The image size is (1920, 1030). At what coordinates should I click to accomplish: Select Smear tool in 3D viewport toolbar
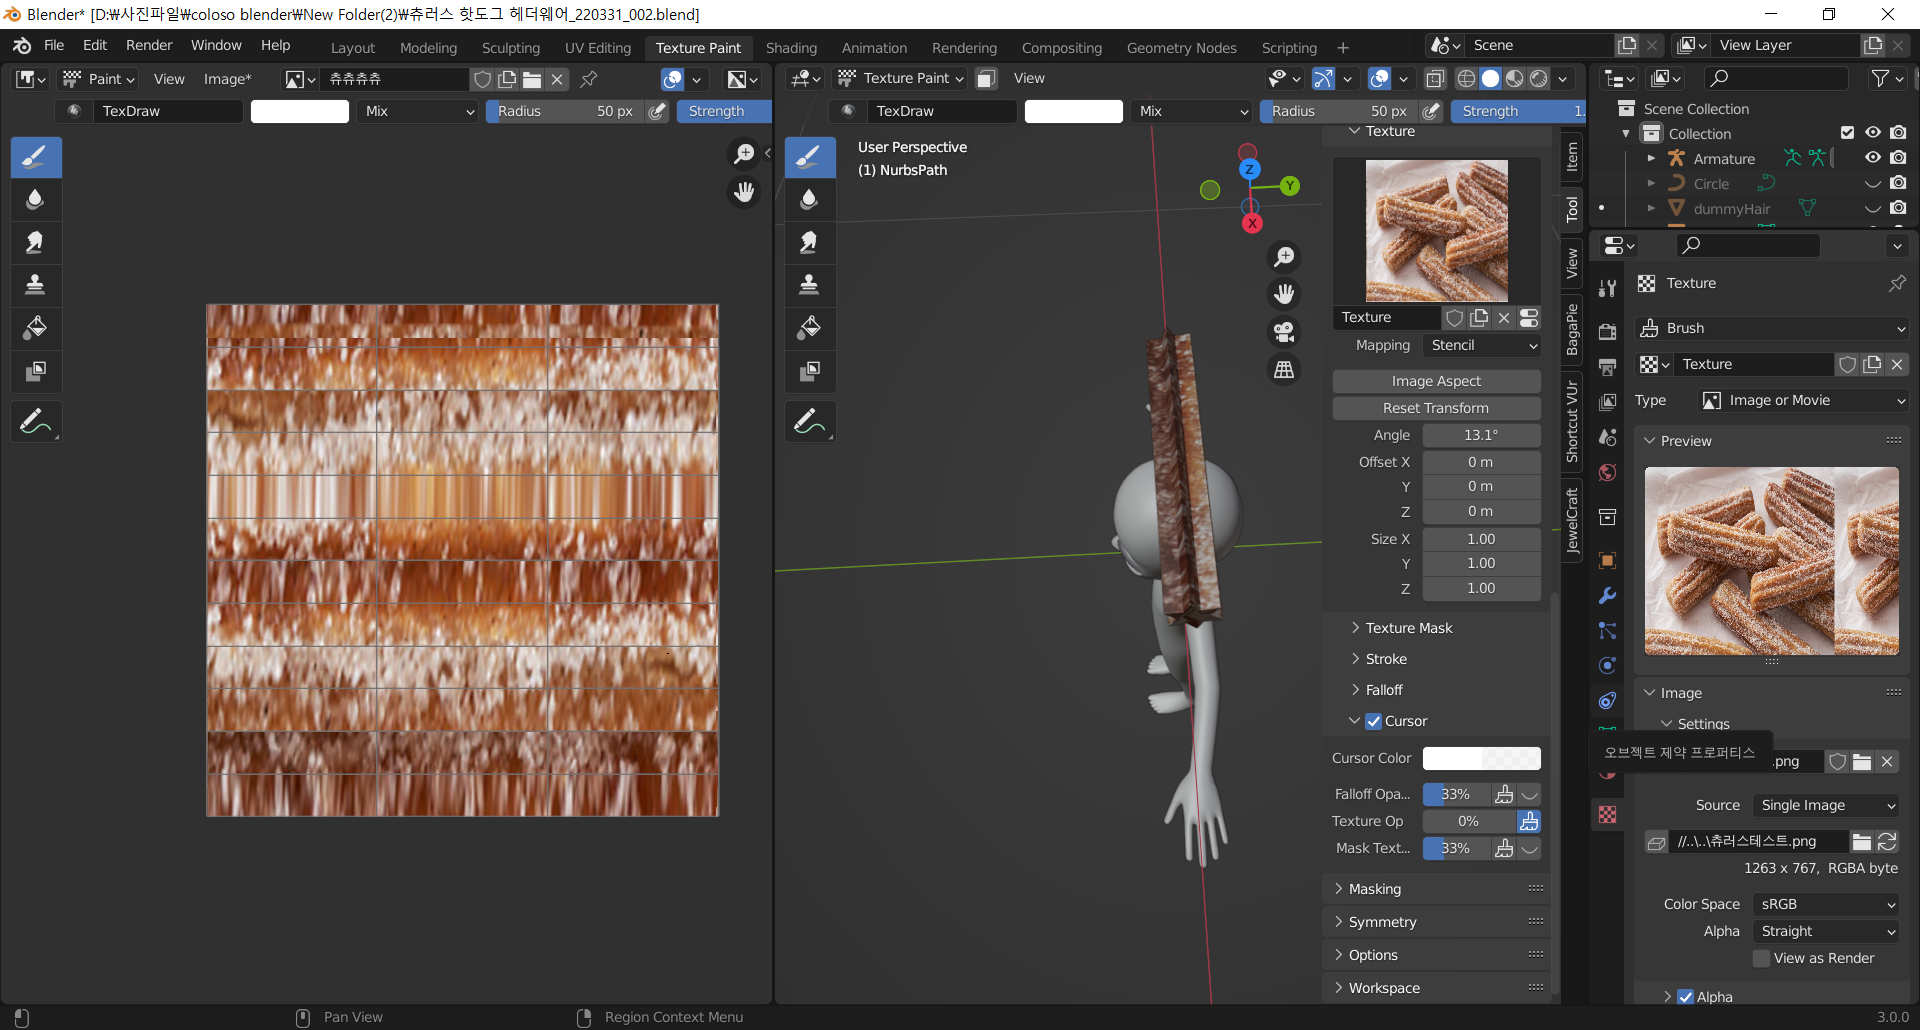pos(810,242)
